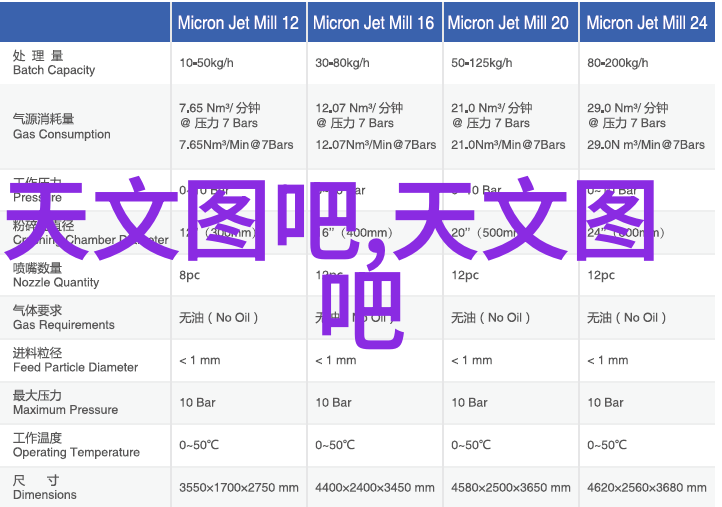Click the 4580x2500x3650 mm dimensions cell
The height and width of the screenshot is (507, 722).
[x=511, y=487]
